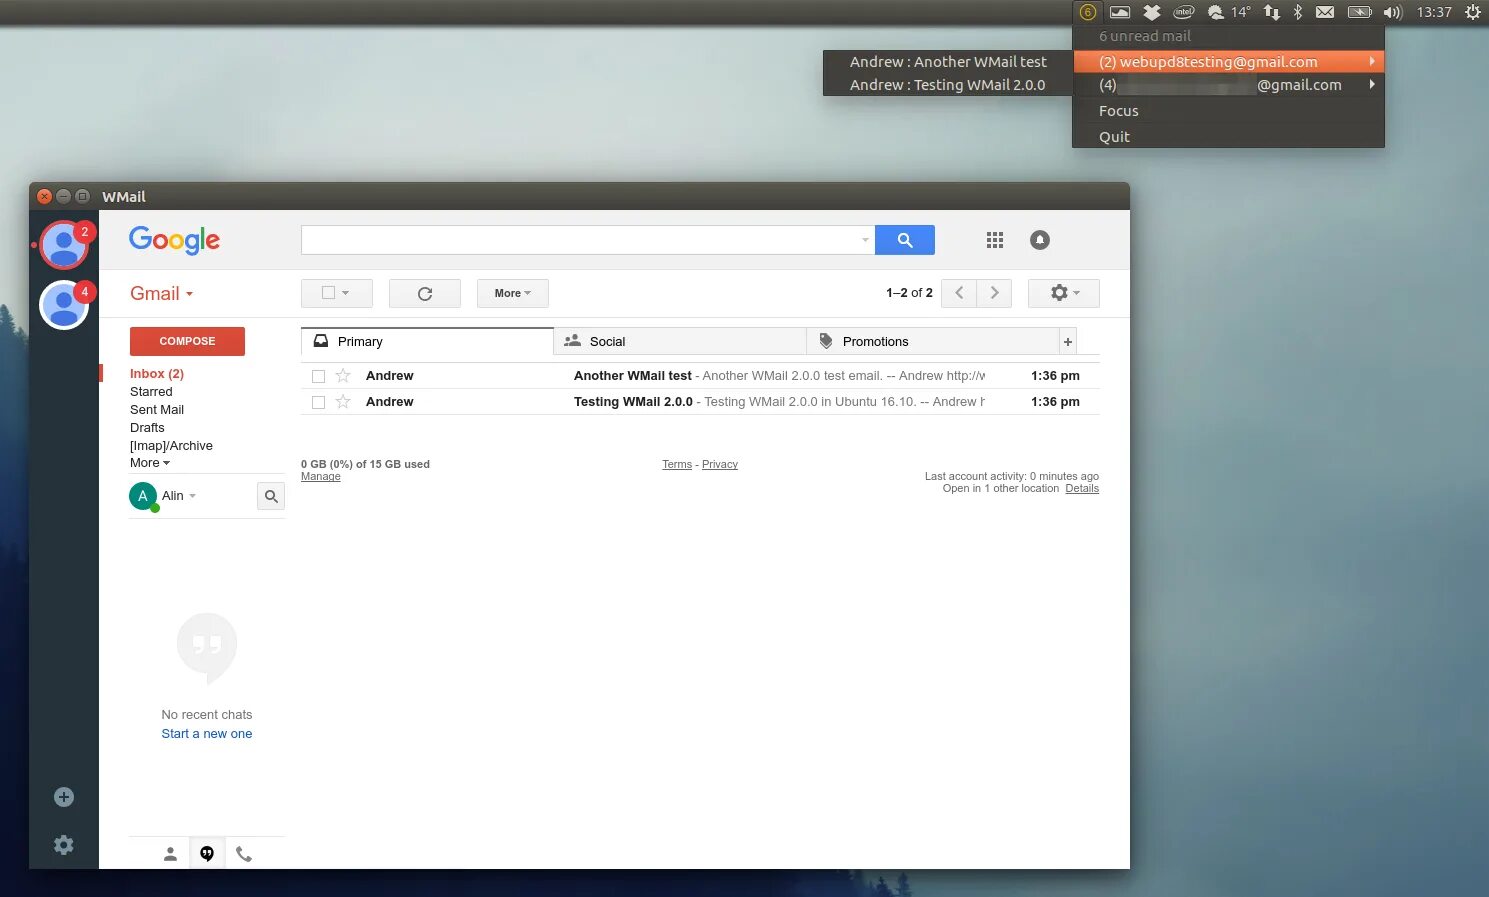The height and width of the screenshot is (897, 1489).
Task: Open the clock showing 13:37
Action: [x=1434, y=12]
